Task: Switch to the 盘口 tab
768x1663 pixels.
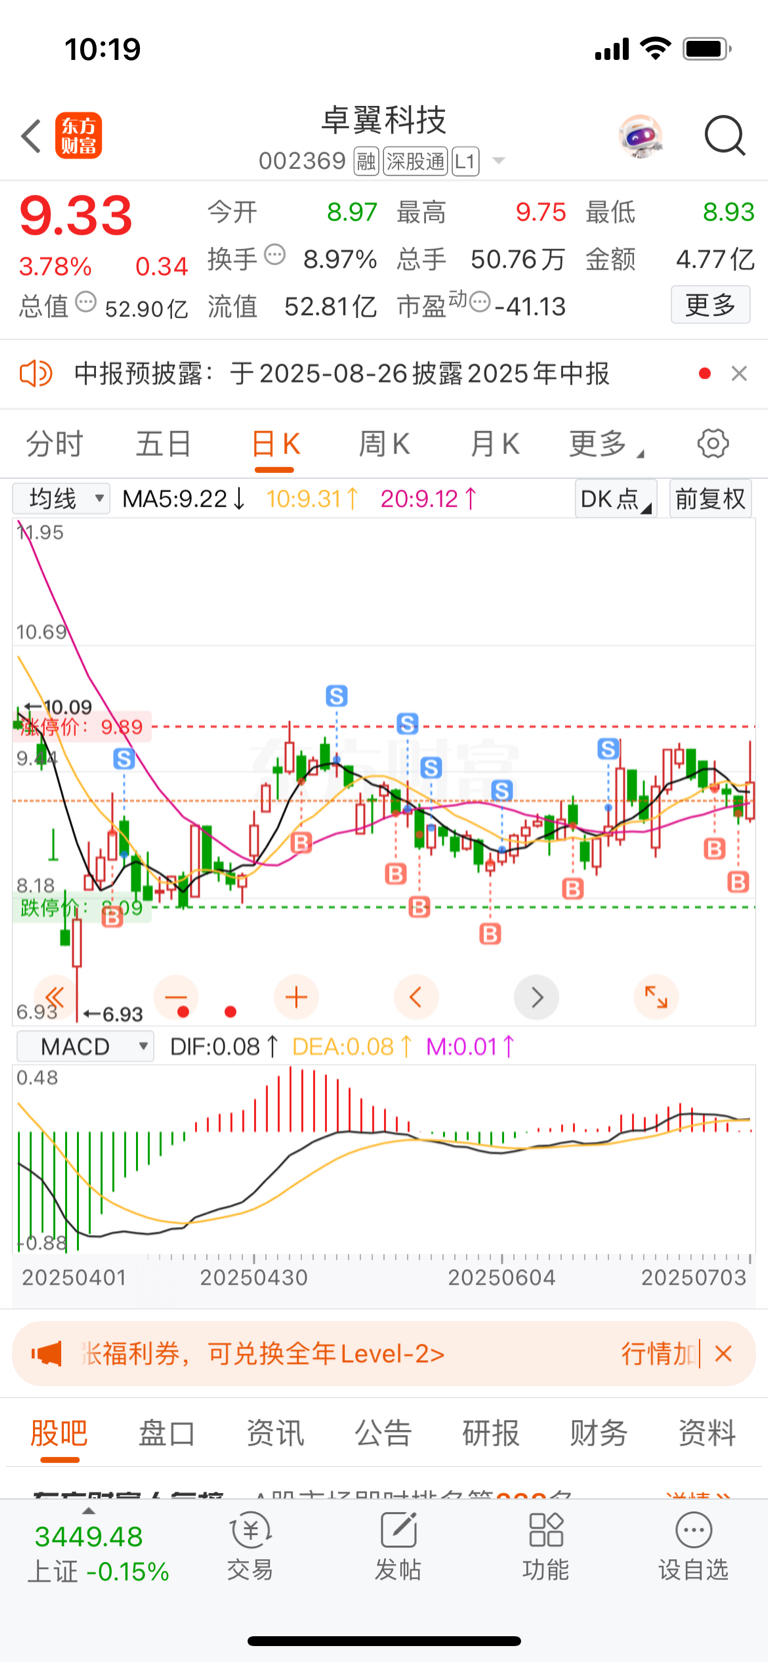Action: (166, 1433)
